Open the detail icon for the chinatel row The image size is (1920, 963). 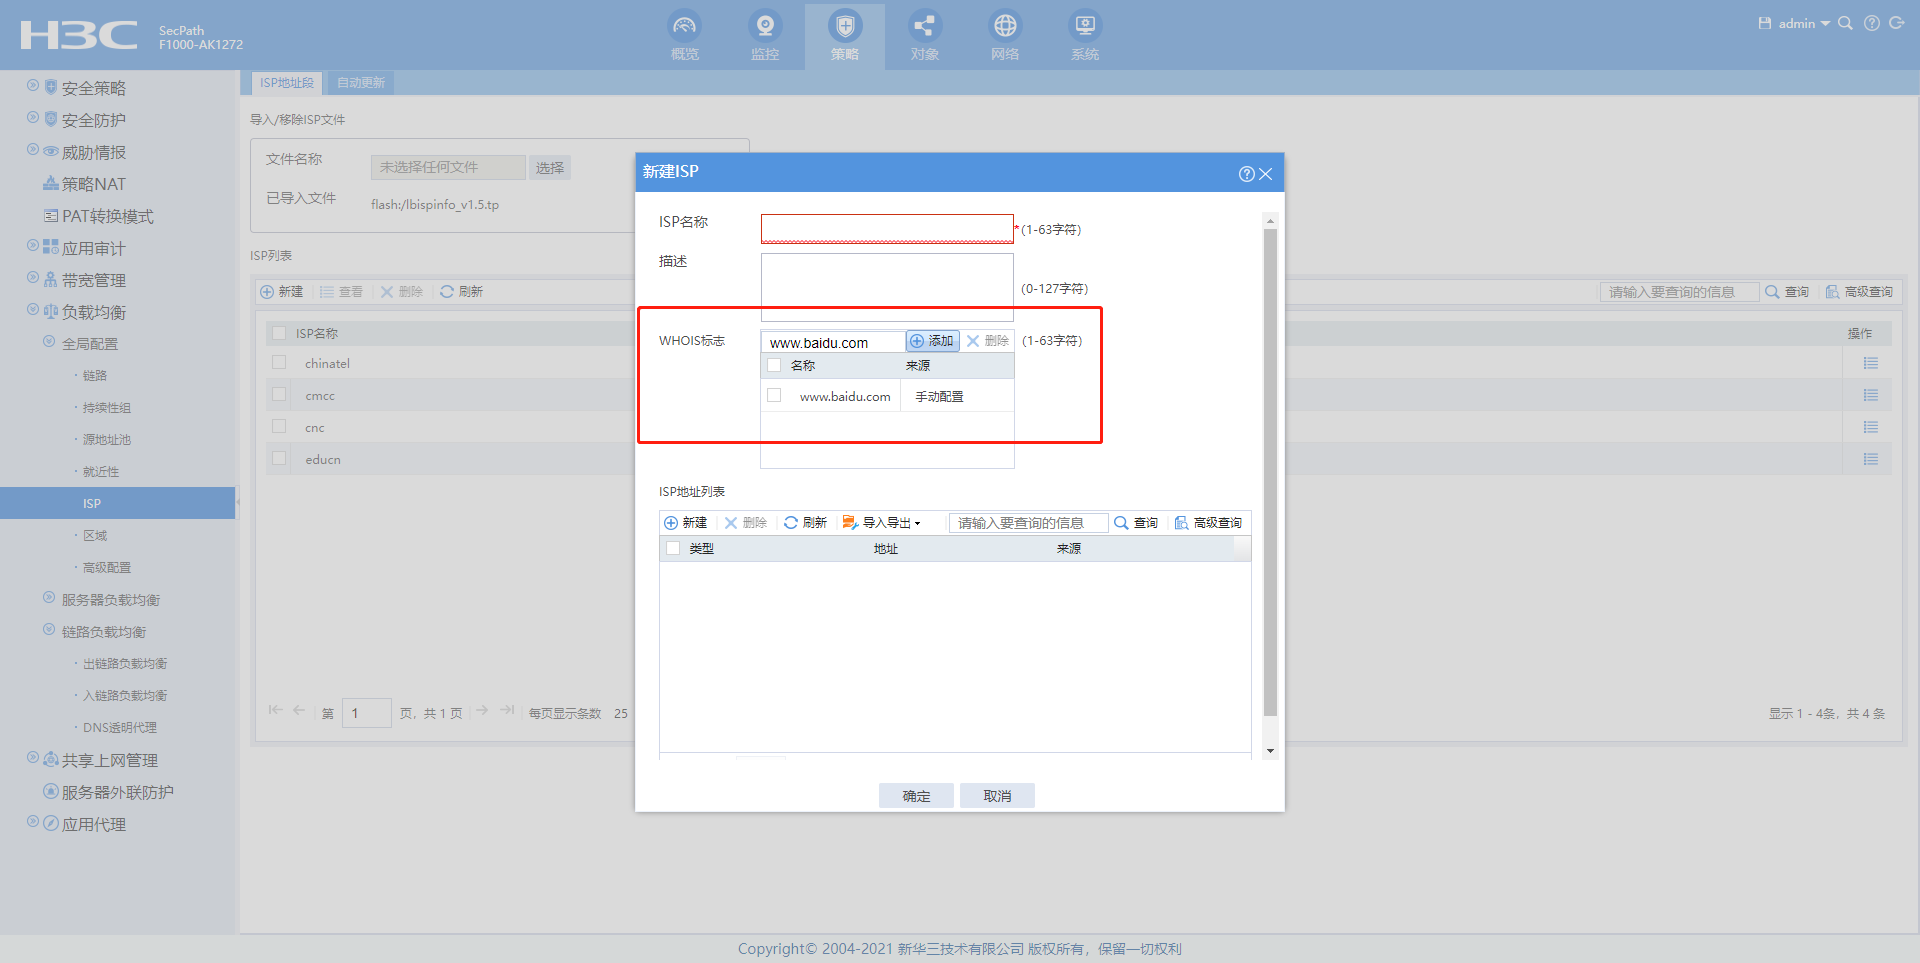1871,364
